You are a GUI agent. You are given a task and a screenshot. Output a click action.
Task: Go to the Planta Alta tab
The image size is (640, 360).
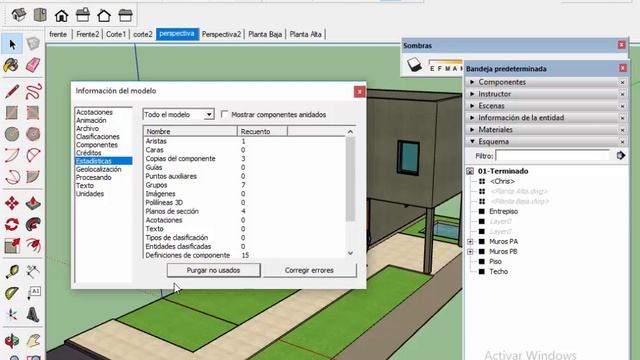coord(305,34)
